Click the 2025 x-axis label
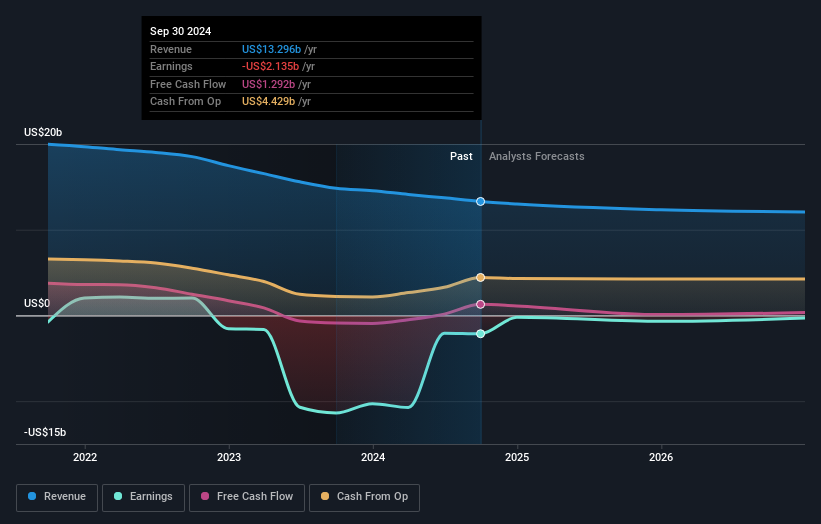The image size is (821, 524). pyautogui.click(x=517, y=457)
